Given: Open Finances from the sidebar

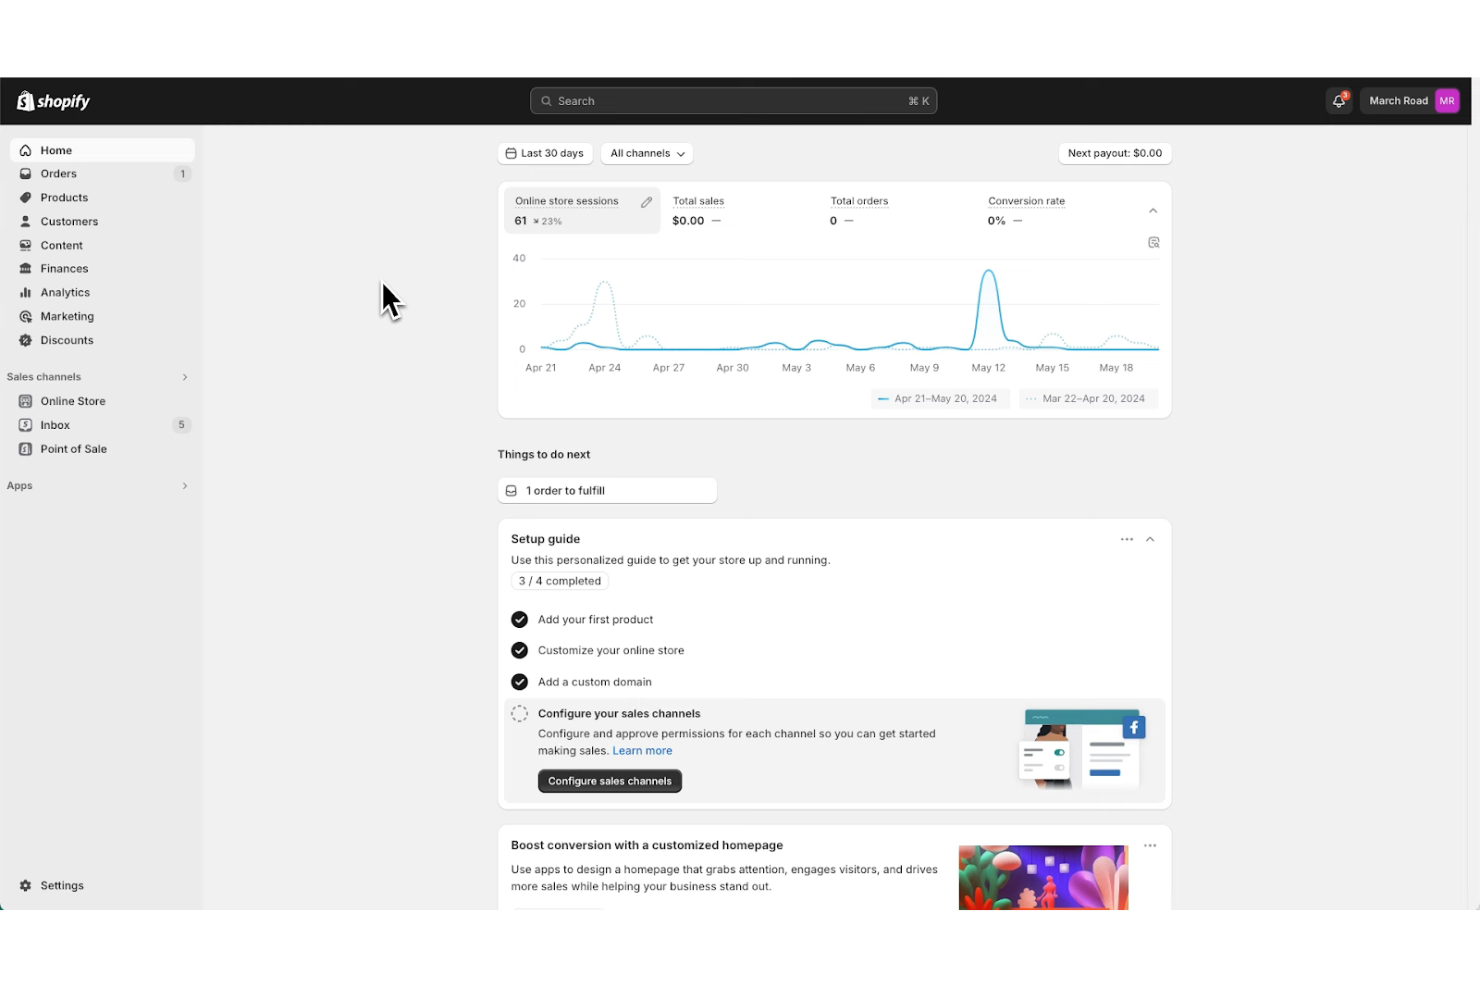Looking at the screenshot, I should coord(64,268).
